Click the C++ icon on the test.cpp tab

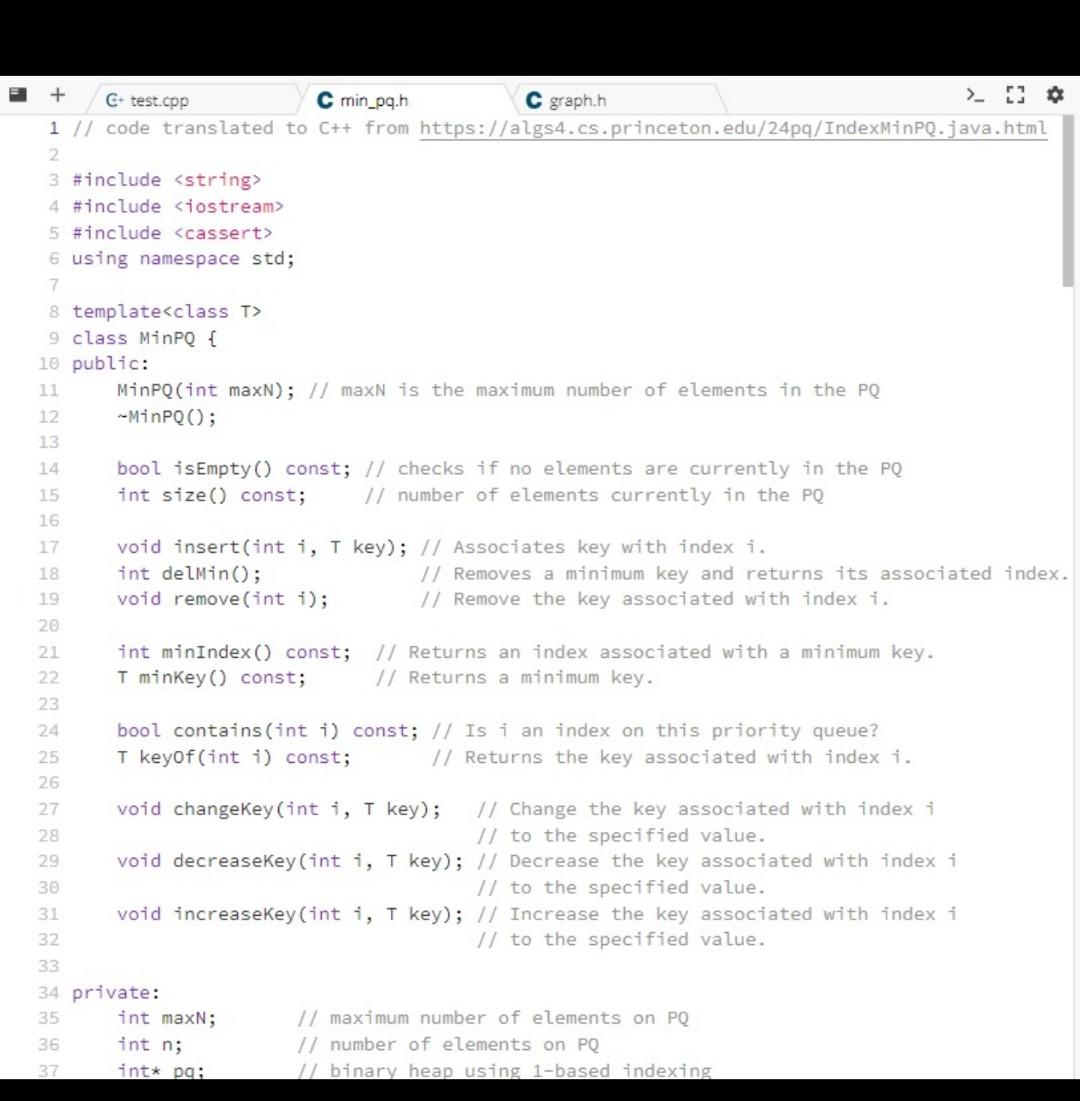point(113,100)
